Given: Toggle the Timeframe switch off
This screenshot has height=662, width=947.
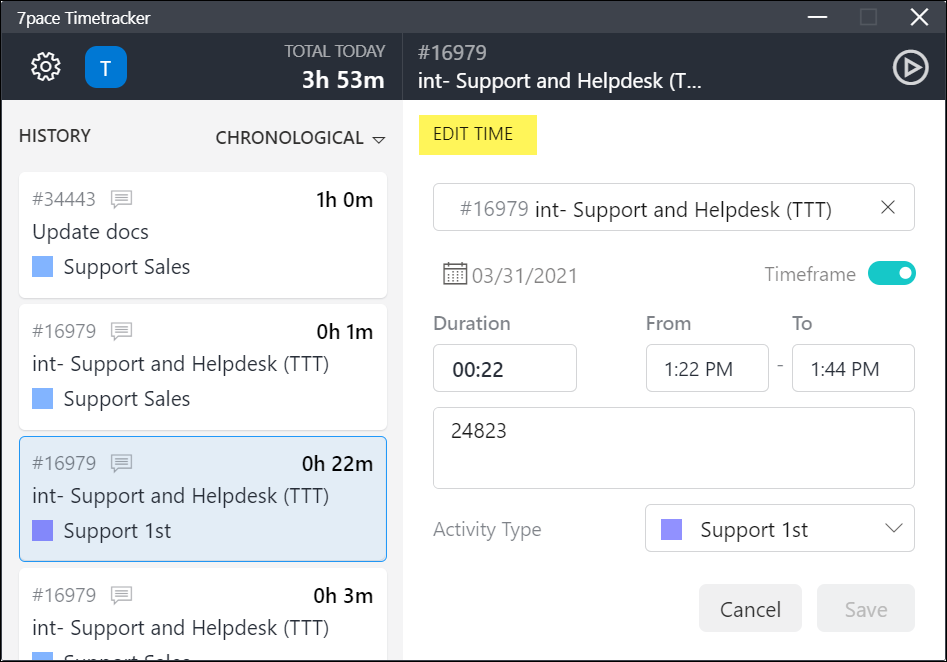Looking at the screenshot, I should (891, 274).
